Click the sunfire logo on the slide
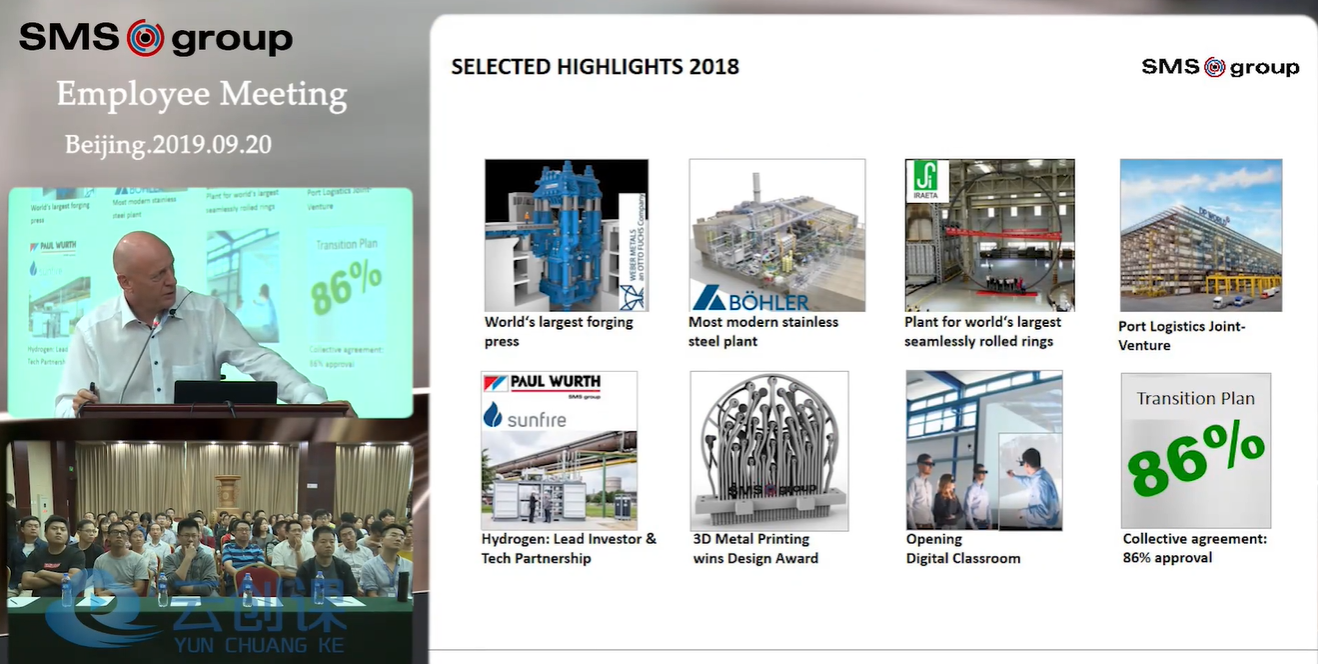 coord(525,417)
